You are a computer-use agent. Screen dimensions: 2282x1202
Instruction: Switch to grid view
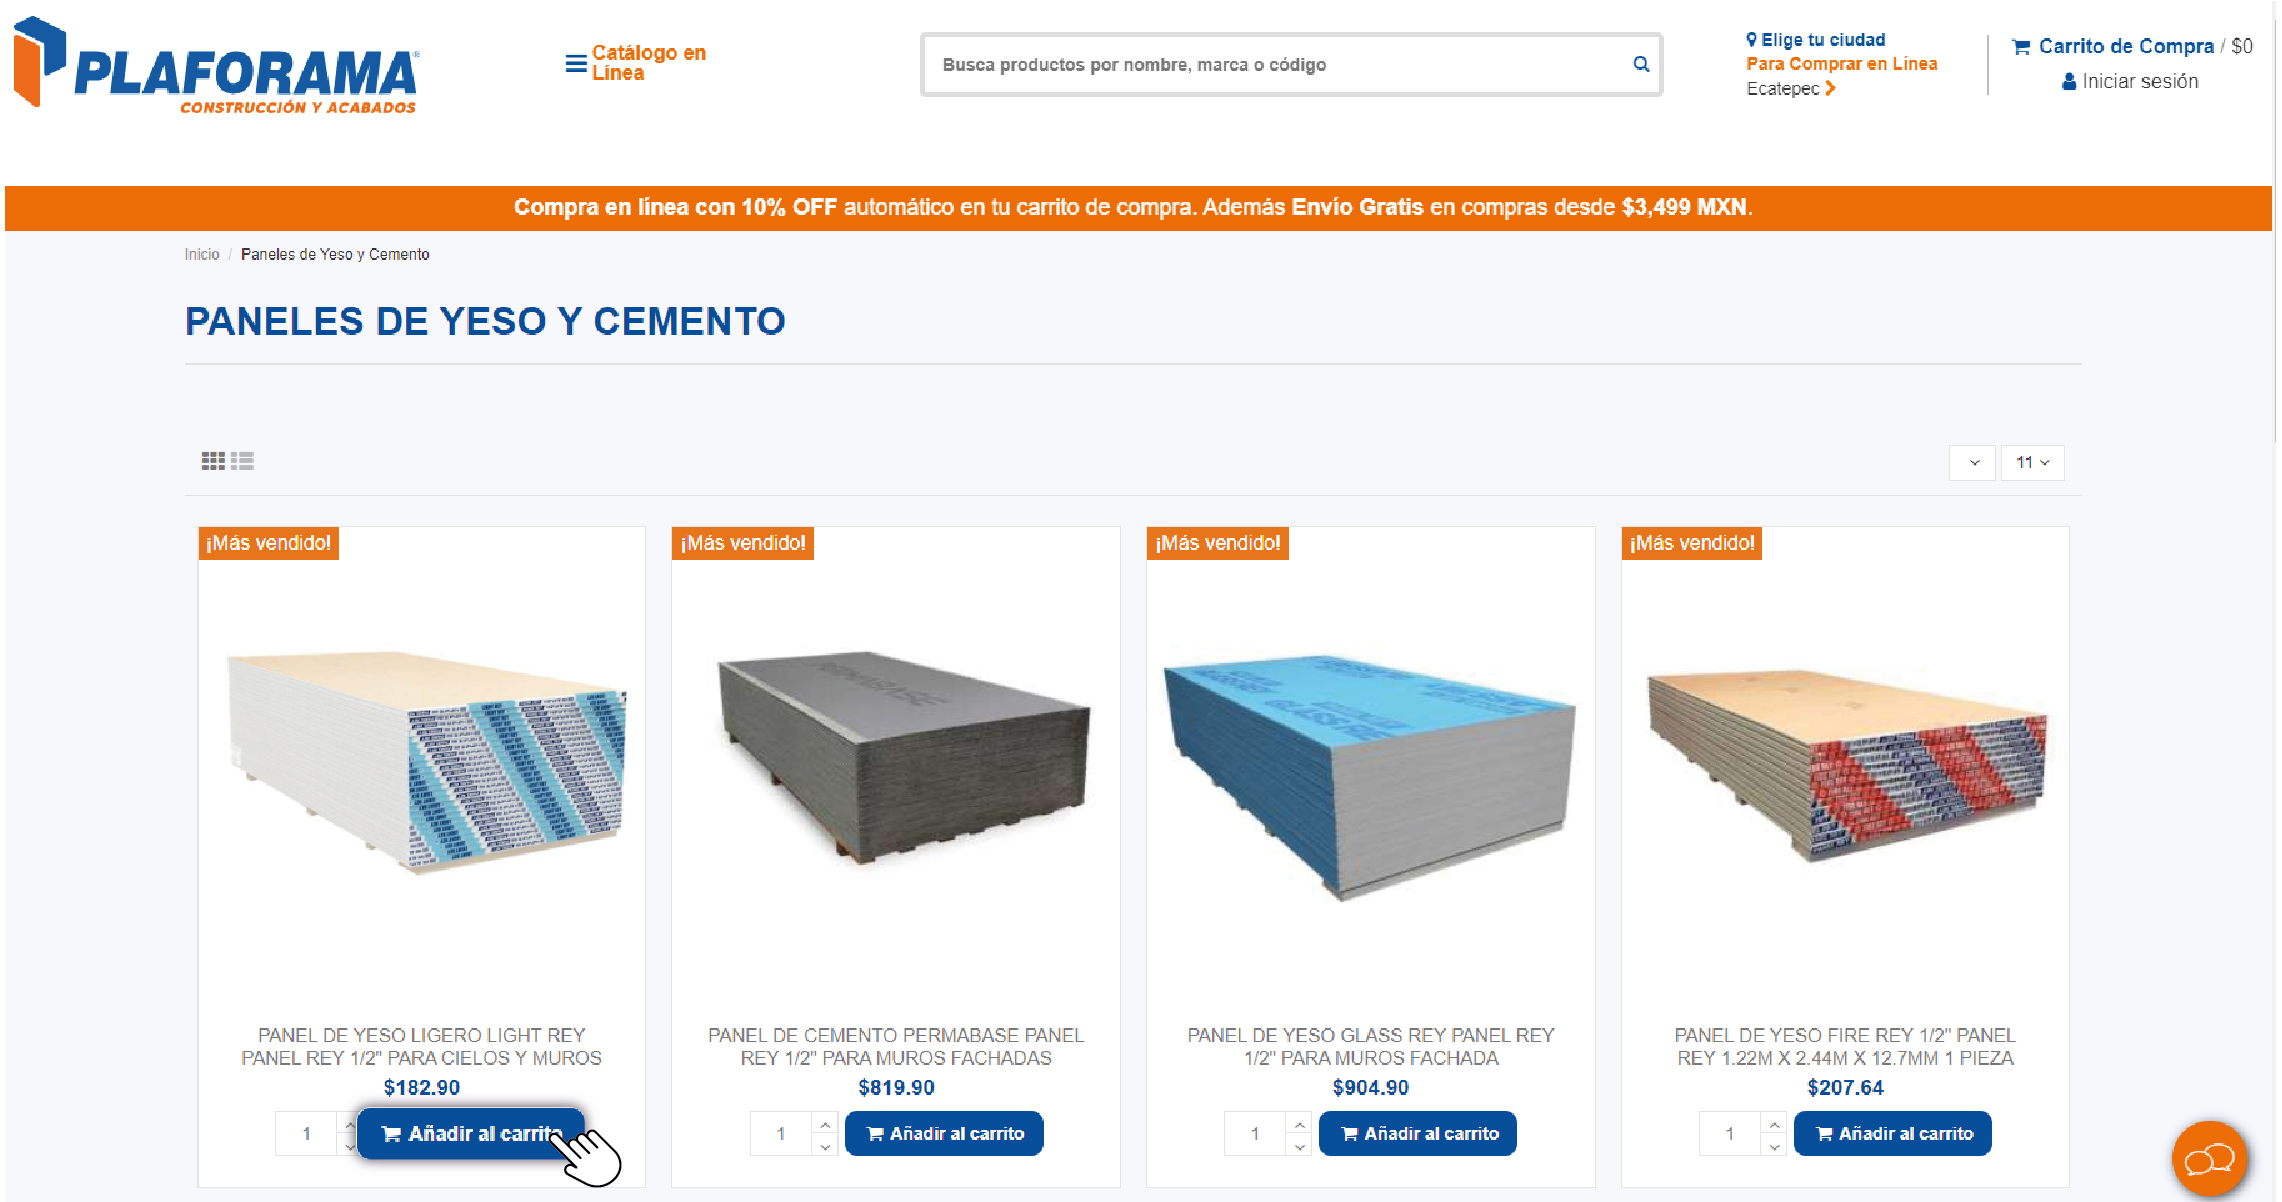tap(213, 461)
